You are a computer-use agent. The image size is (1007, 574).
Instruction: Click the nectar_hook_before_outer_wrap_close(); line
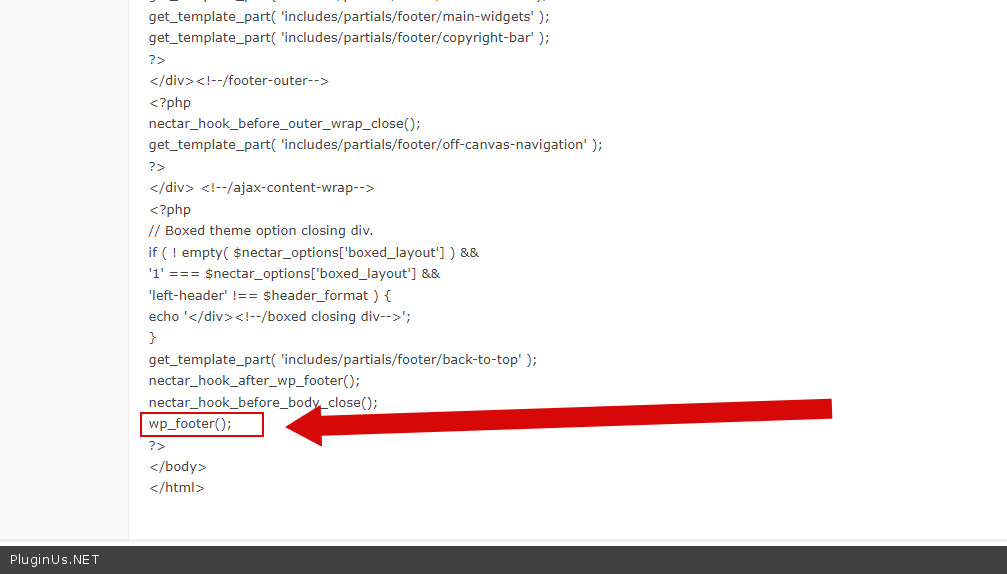click(285, 124)
